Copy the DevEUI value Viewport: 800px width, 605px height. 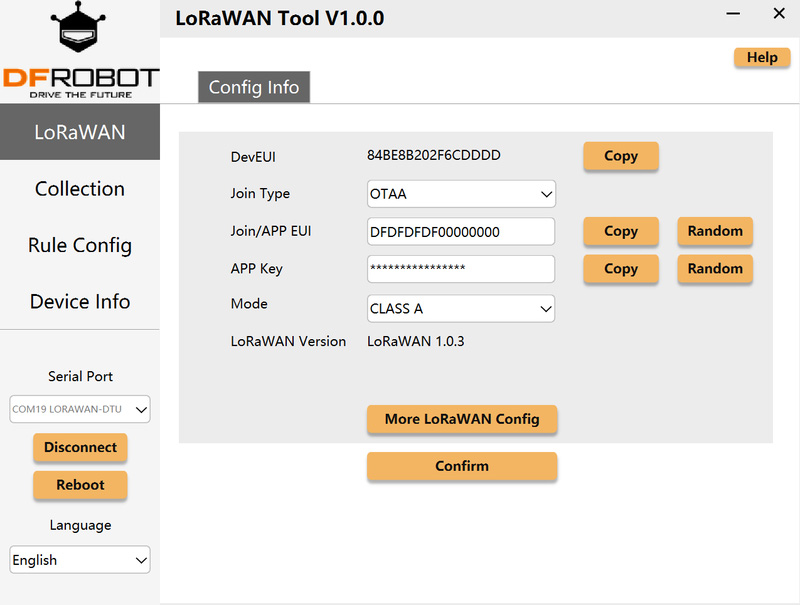tap(620, 156)
